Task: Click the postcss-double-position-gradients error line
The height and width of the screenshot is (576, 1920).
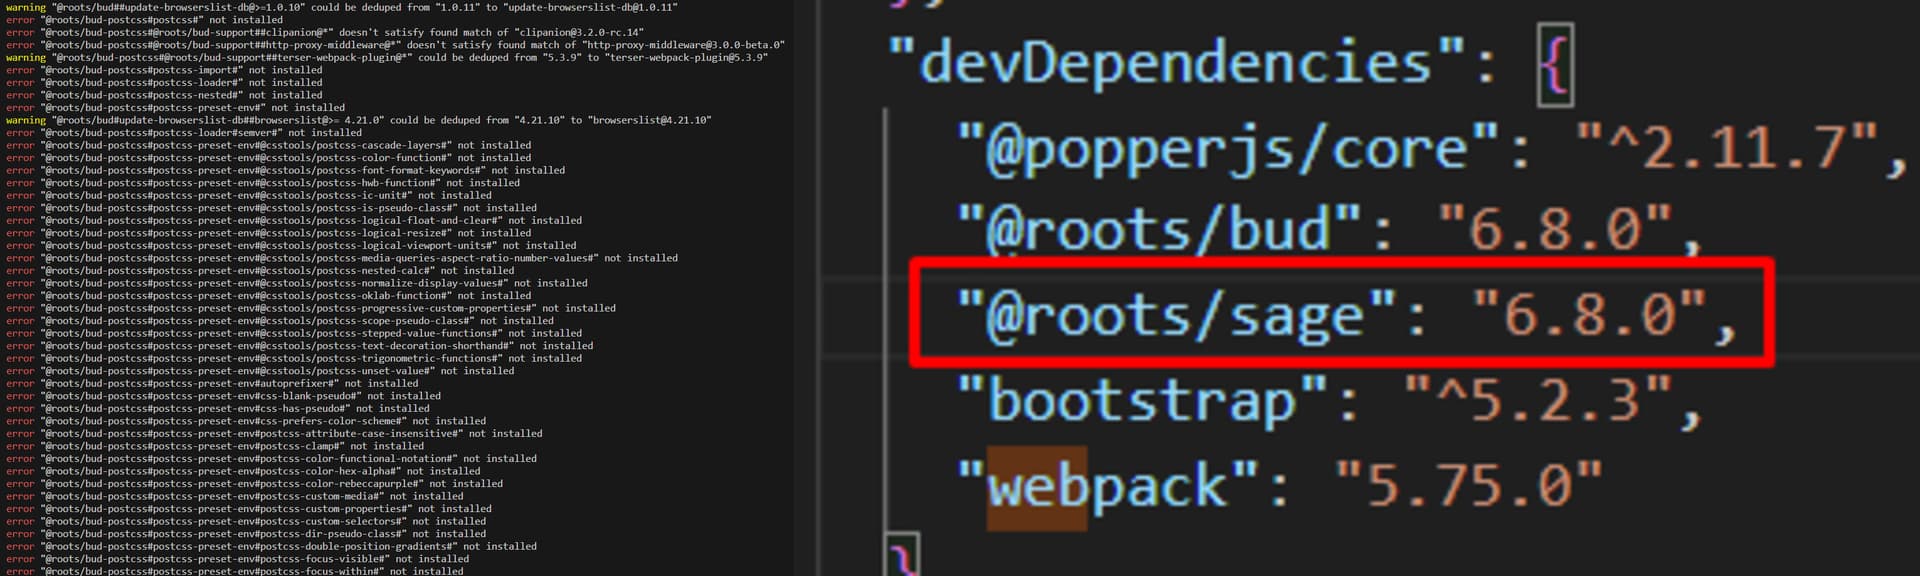Action: point(271,546)
